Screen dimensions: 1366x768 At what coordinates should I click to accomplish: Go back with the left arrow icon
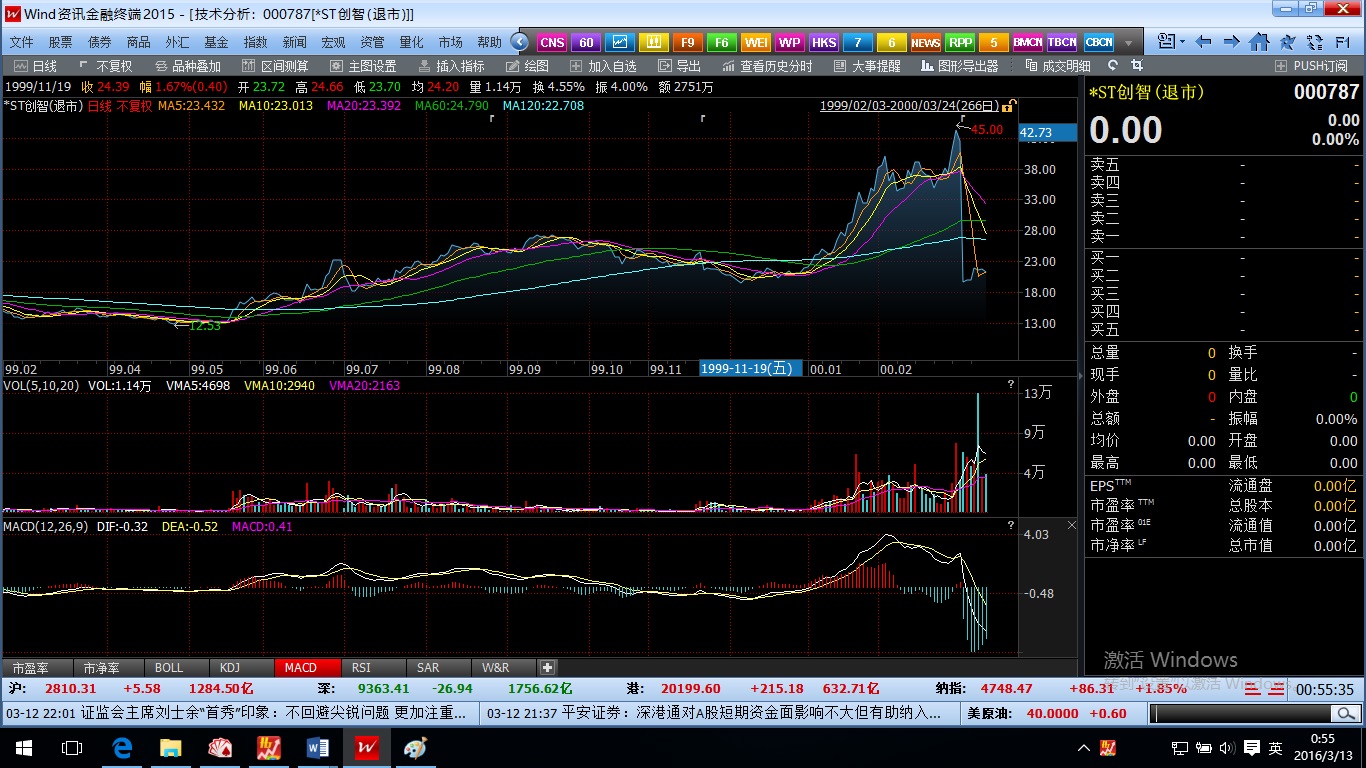1204,42
